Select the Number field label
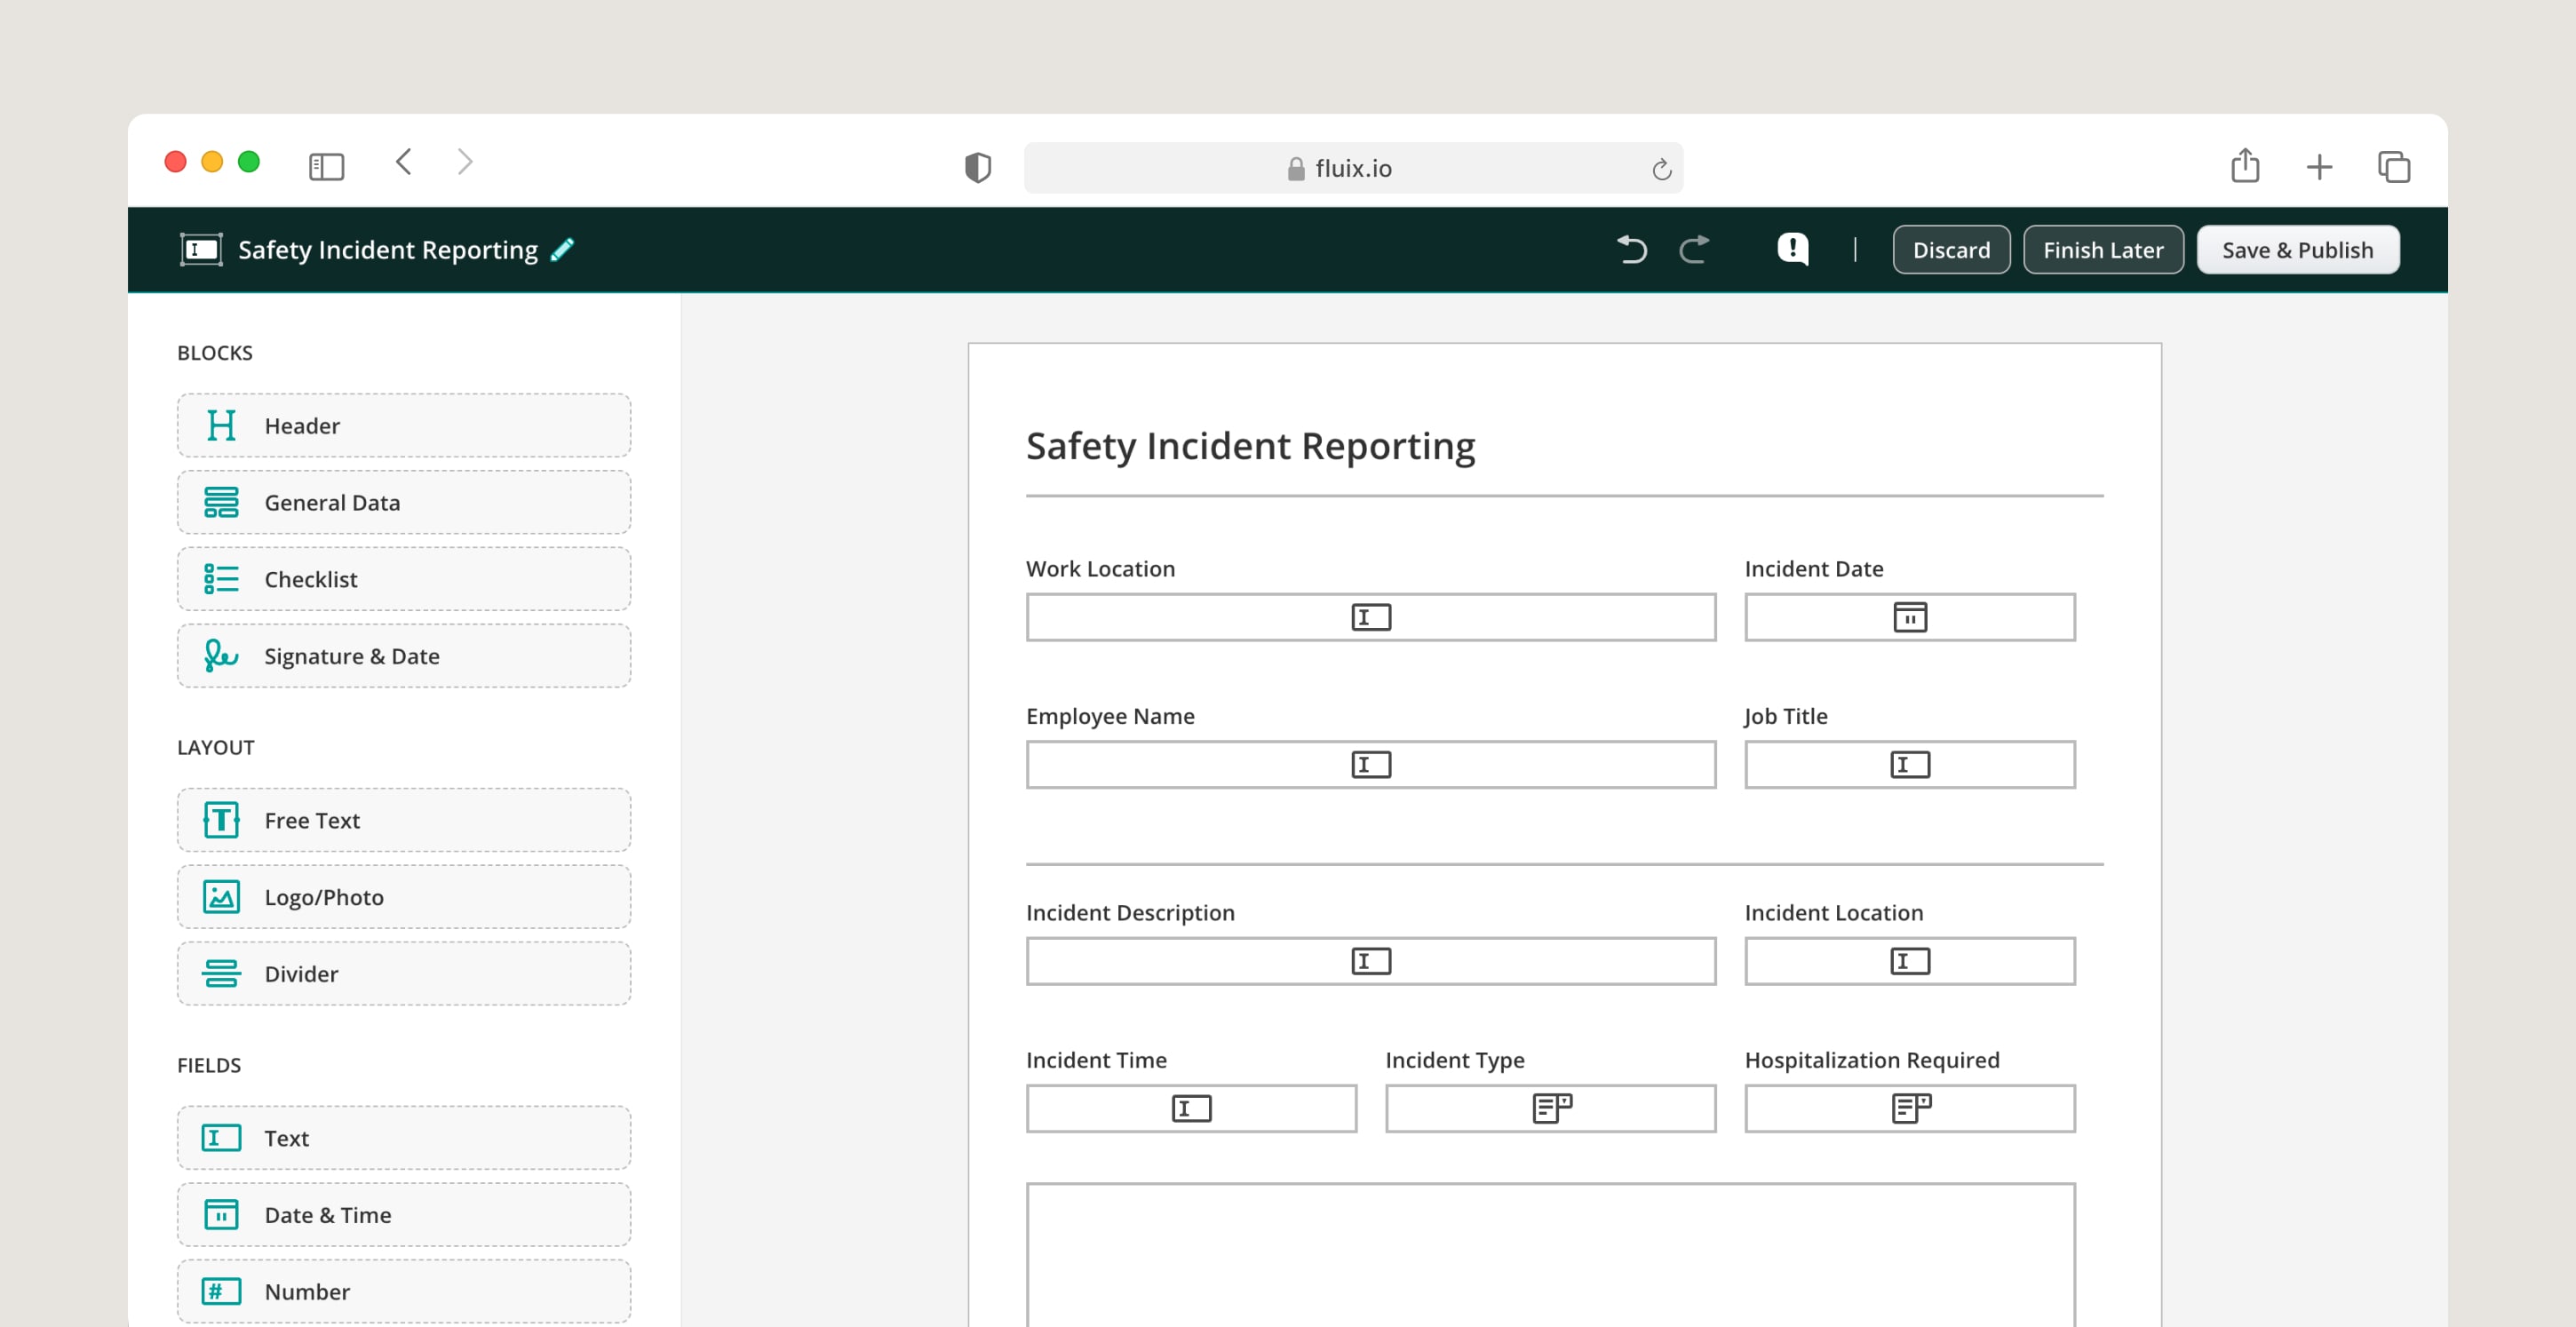 click(x=307, y=1293)
